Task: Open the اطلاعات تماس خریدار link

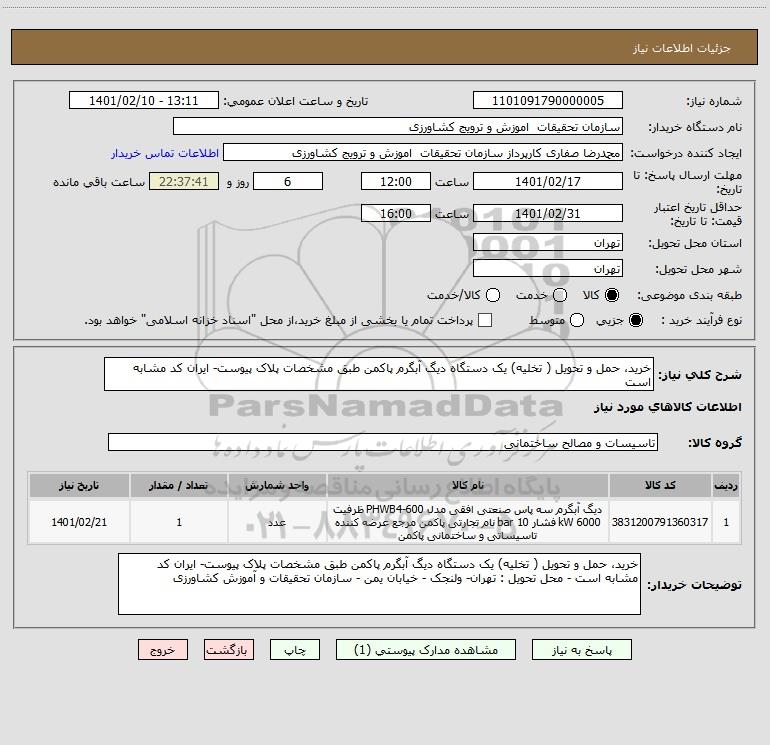Action: (165, 153)
